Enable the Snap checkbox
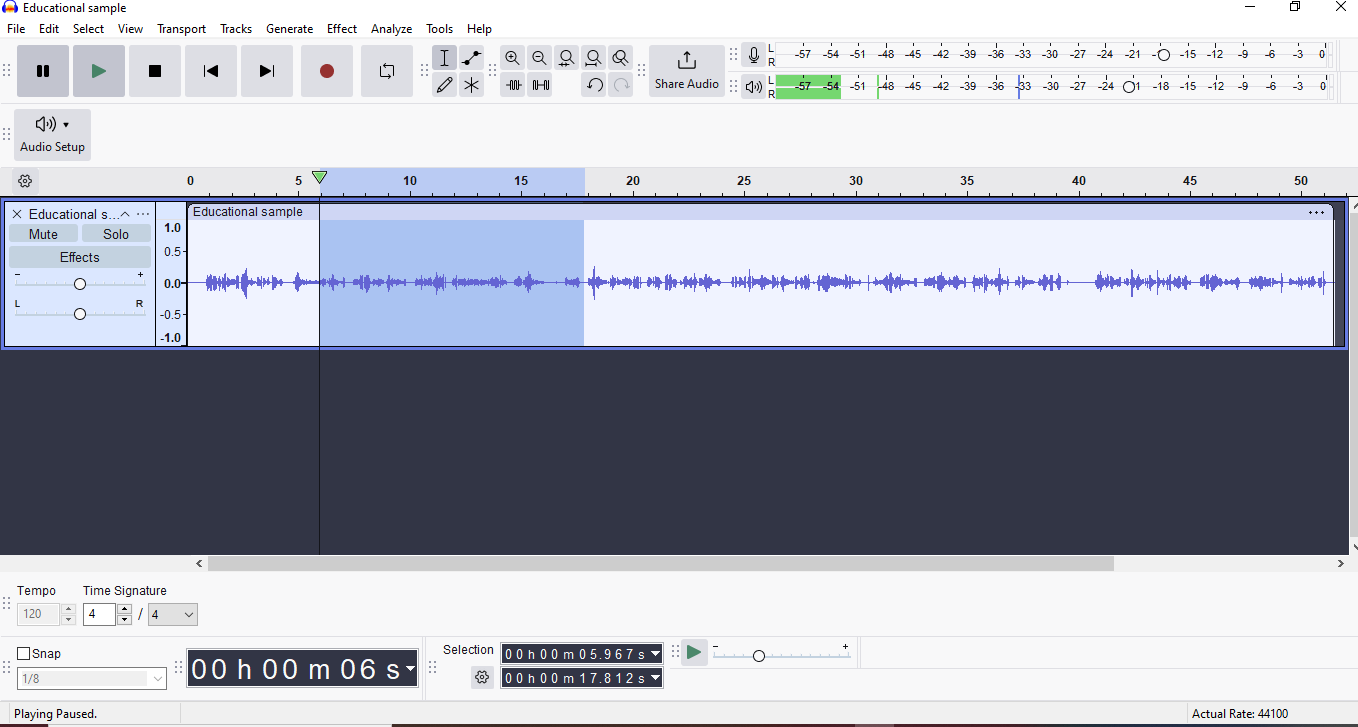The height and width of the screenshot is (727, 1358). (24, 654)
